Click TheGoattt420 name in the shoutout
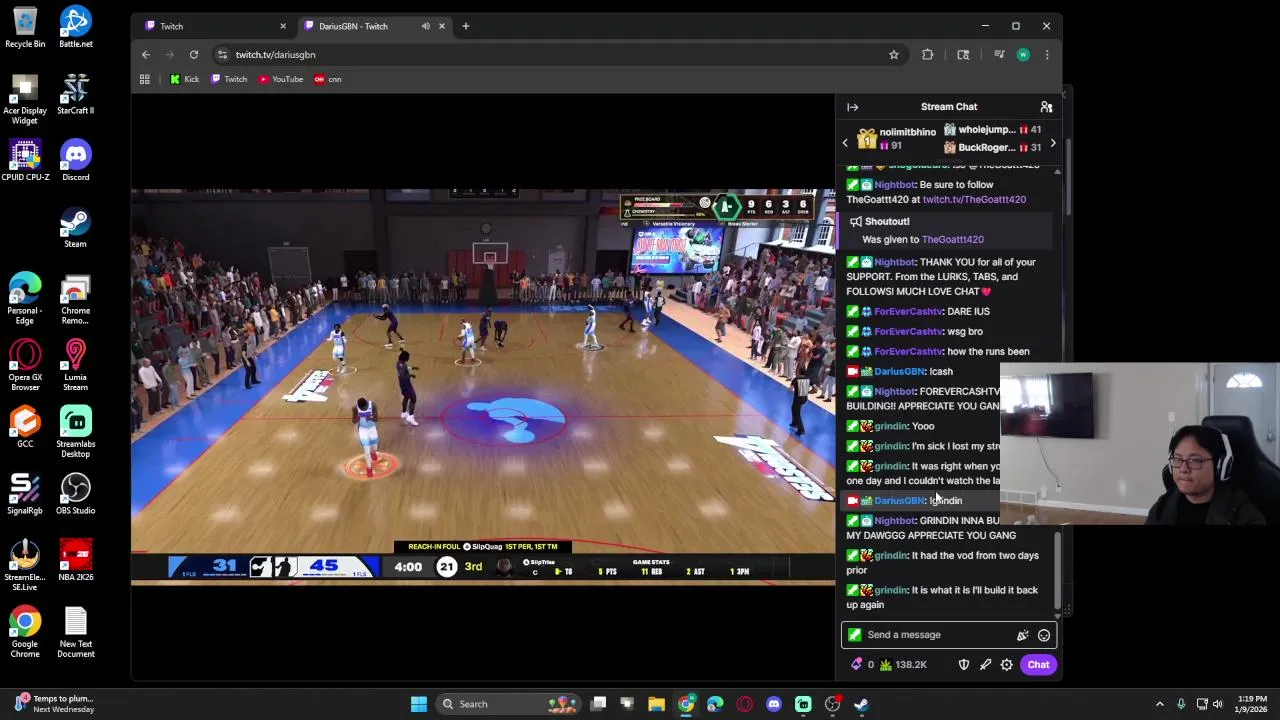1280x720 pixels. tap(952, 240)
